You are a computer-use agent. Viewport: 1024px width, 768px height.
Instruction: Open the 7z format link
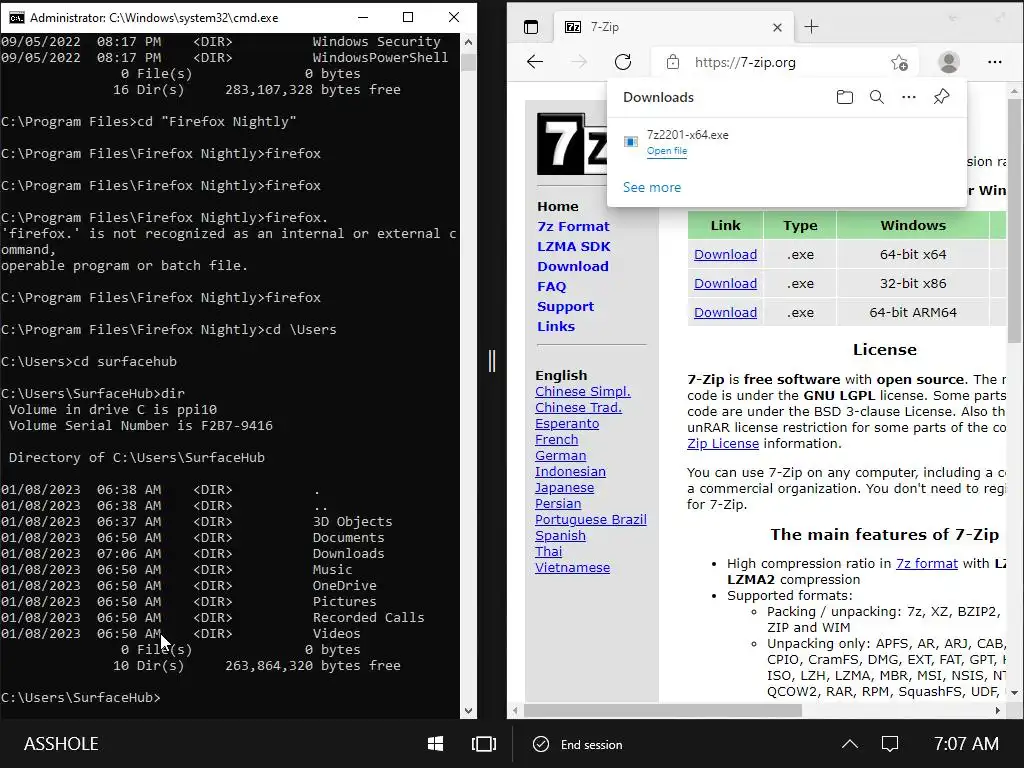(x=926, y=564)
